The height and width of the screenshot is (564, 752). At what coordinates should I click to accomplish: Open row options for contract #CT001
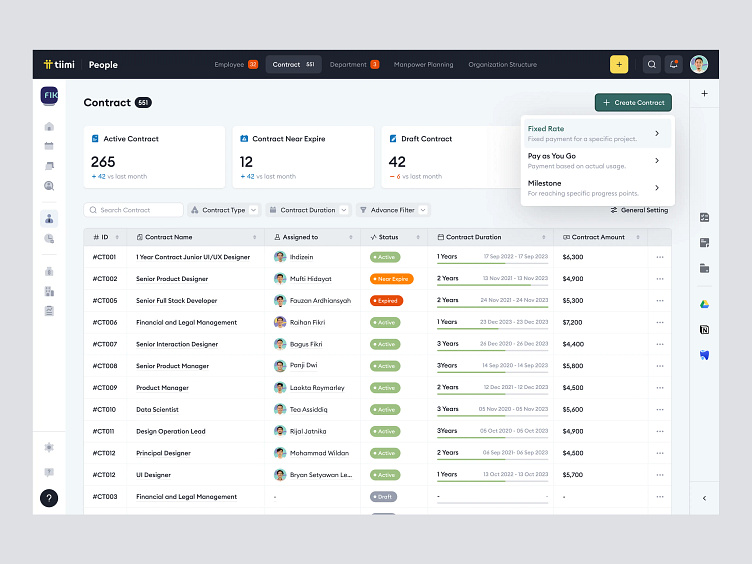point(660,257)
